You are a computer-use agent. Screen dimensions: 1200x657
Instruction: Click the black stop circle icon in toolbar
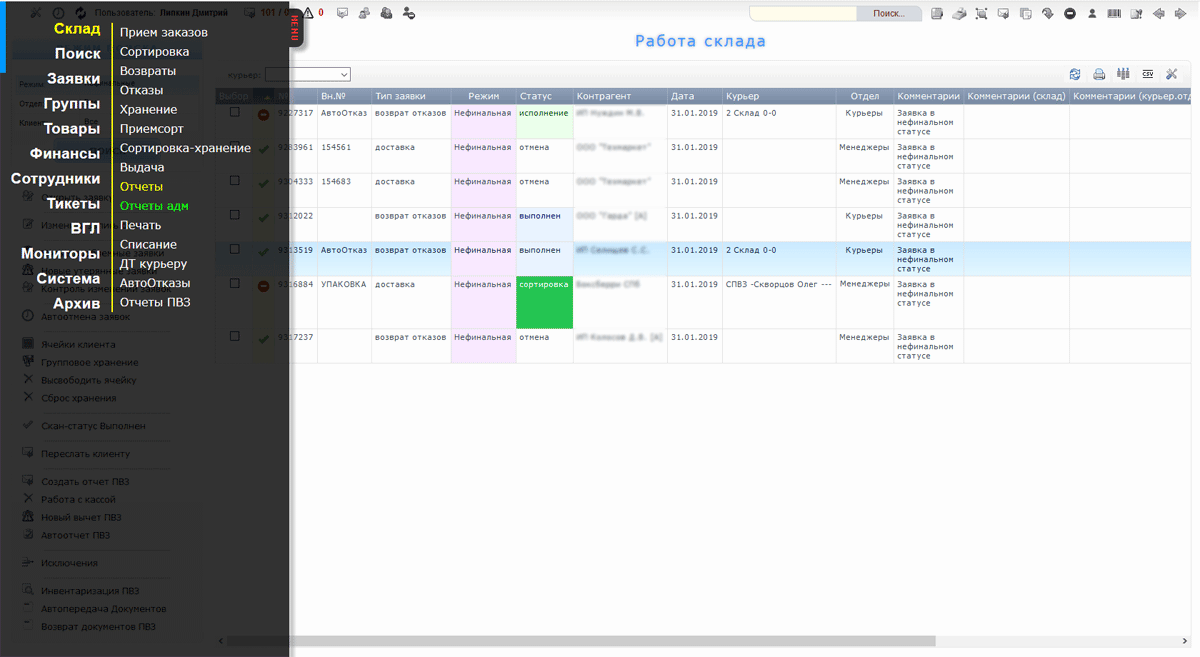tap(1070, 14)
